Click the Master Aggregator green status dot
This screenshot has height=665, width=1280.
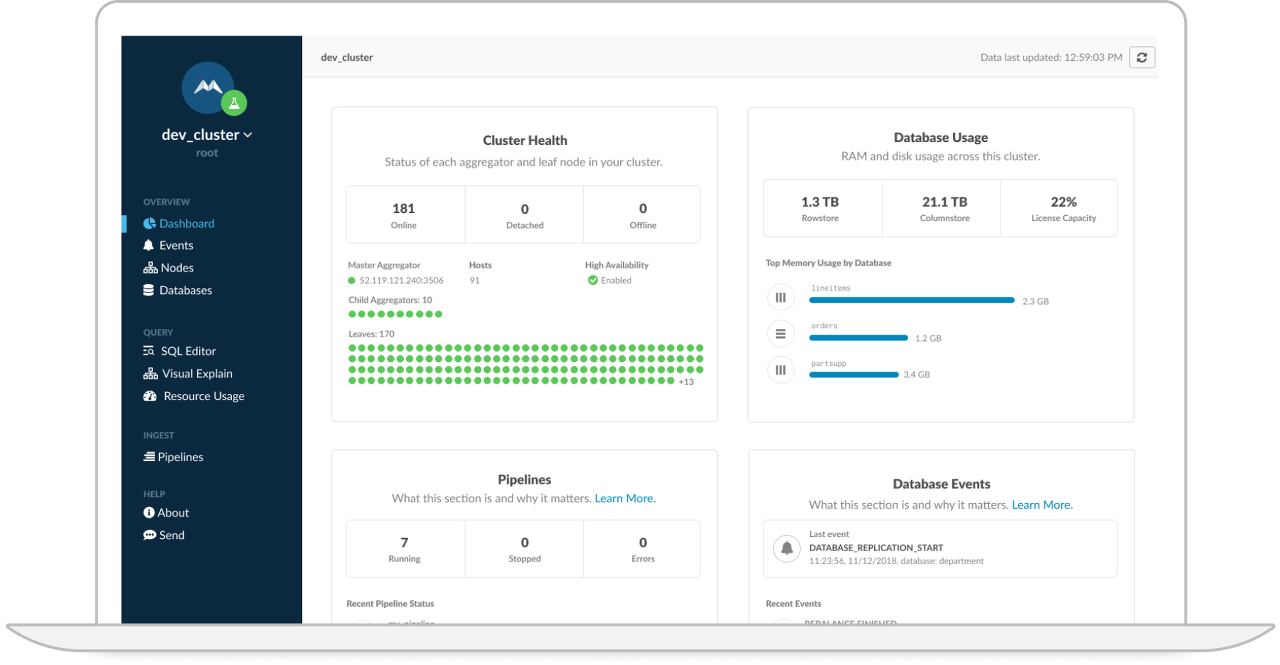tap(352, 281)
